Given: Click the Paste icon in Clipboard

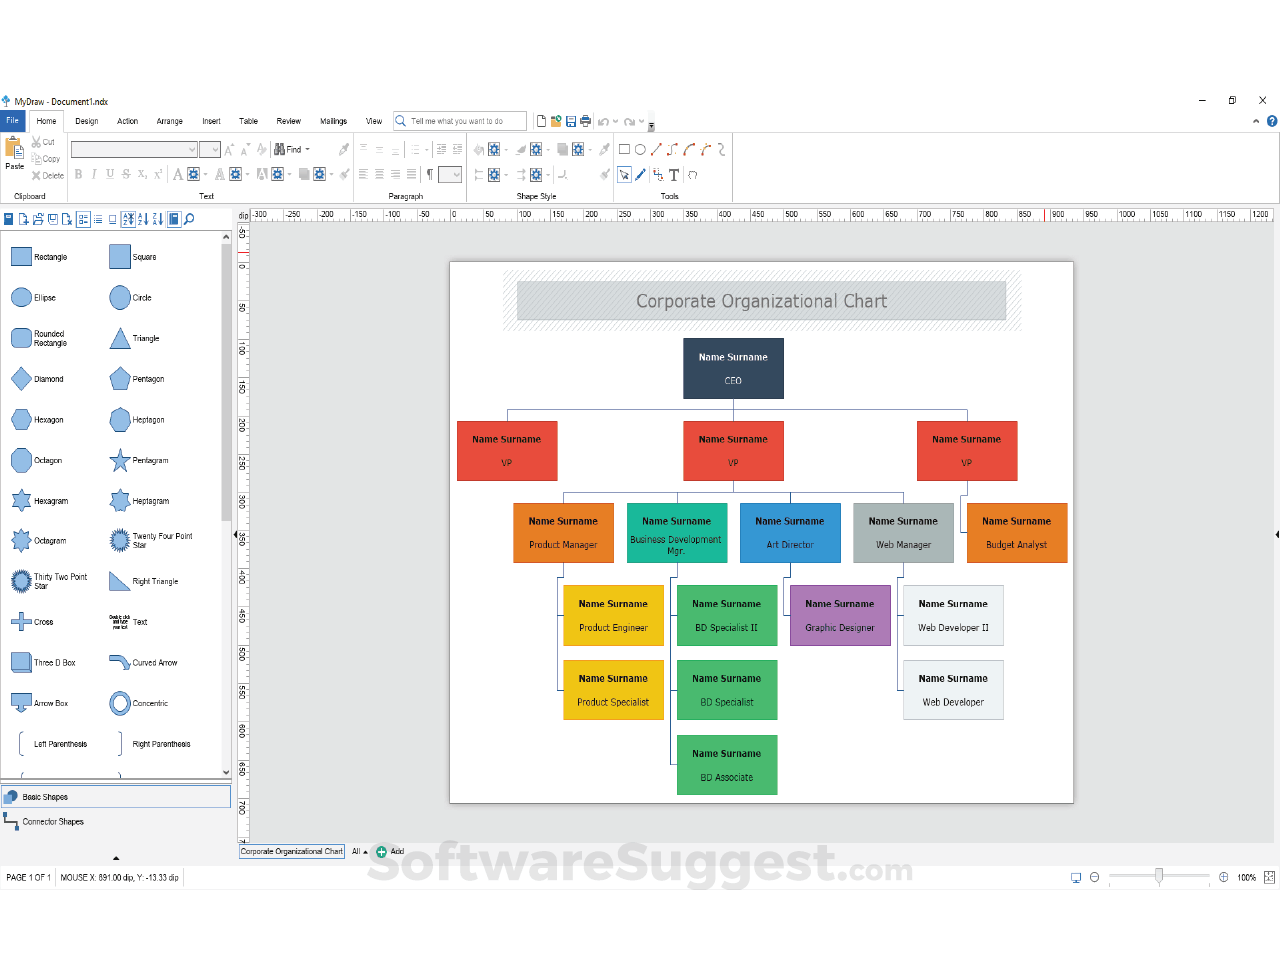Looking at the screenshot, I should (x=14, y=148).
